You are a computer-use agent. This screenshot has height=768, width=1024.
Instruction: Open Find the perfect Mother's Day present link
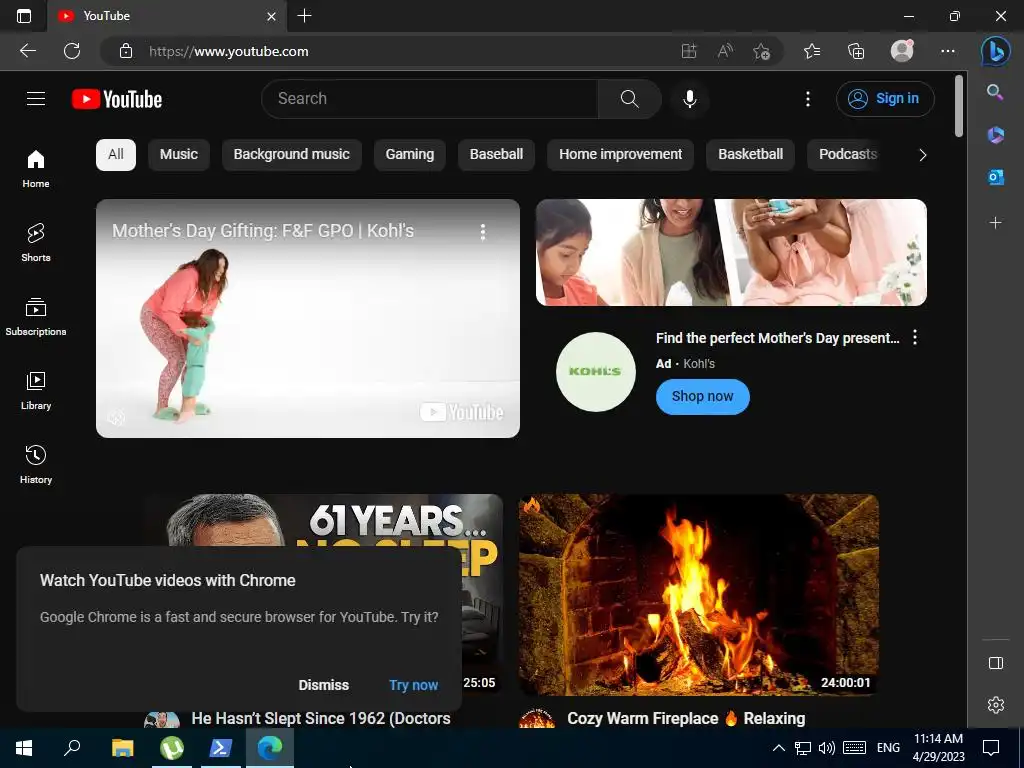coord(777,338)
